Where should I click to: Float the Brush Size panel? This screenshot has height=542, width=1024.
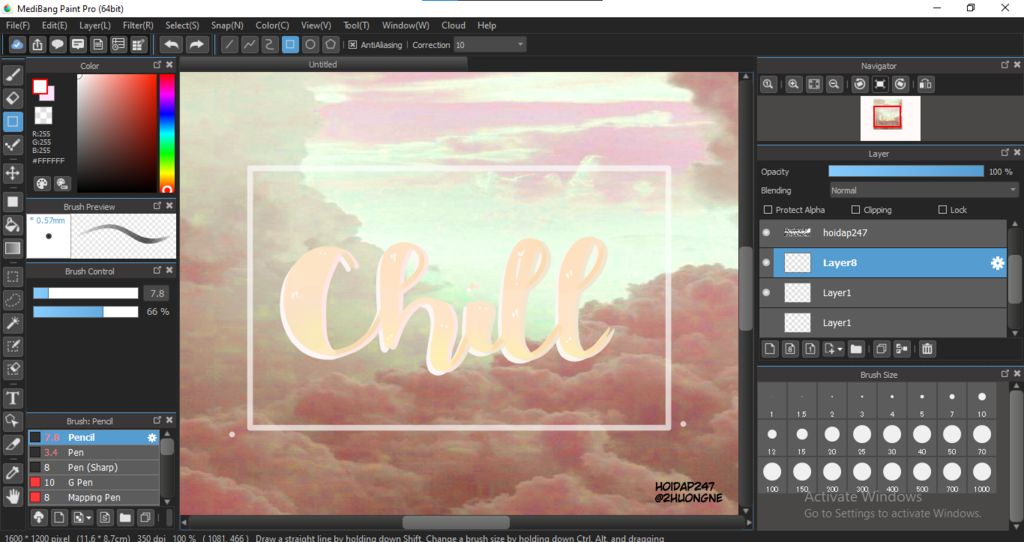pos(1005,374)
